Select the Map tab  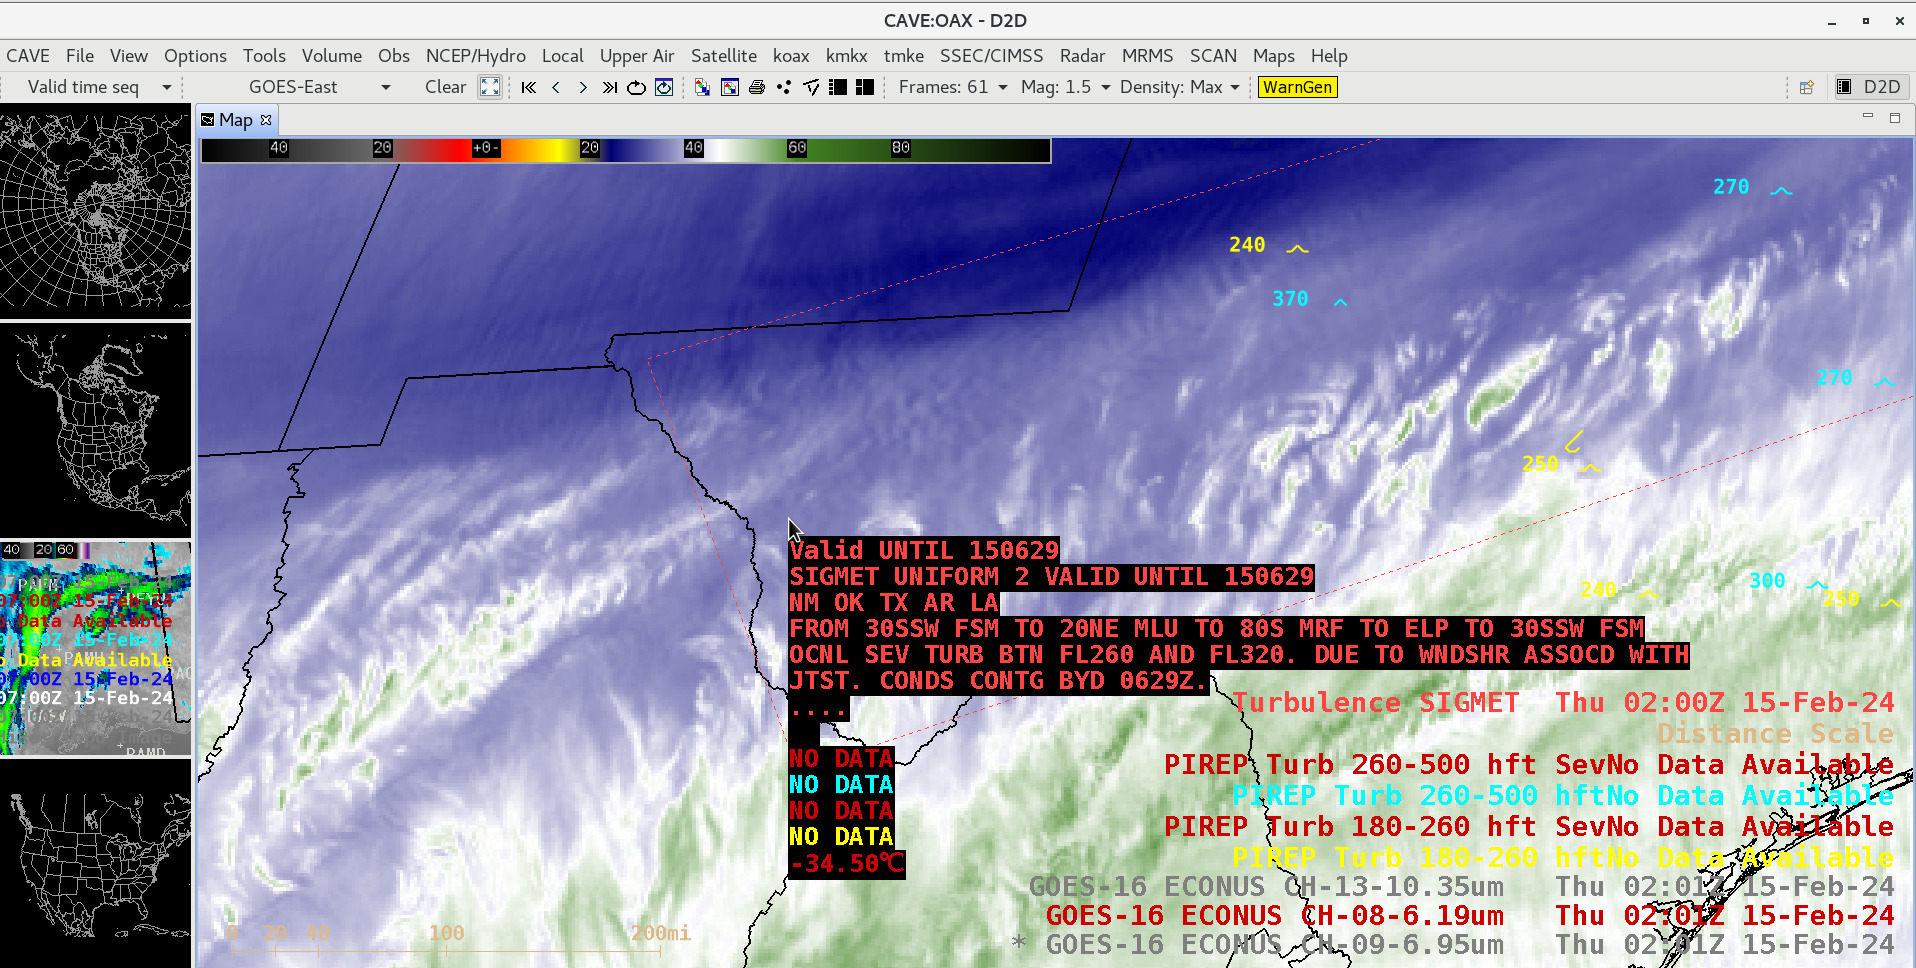(235, 120)
